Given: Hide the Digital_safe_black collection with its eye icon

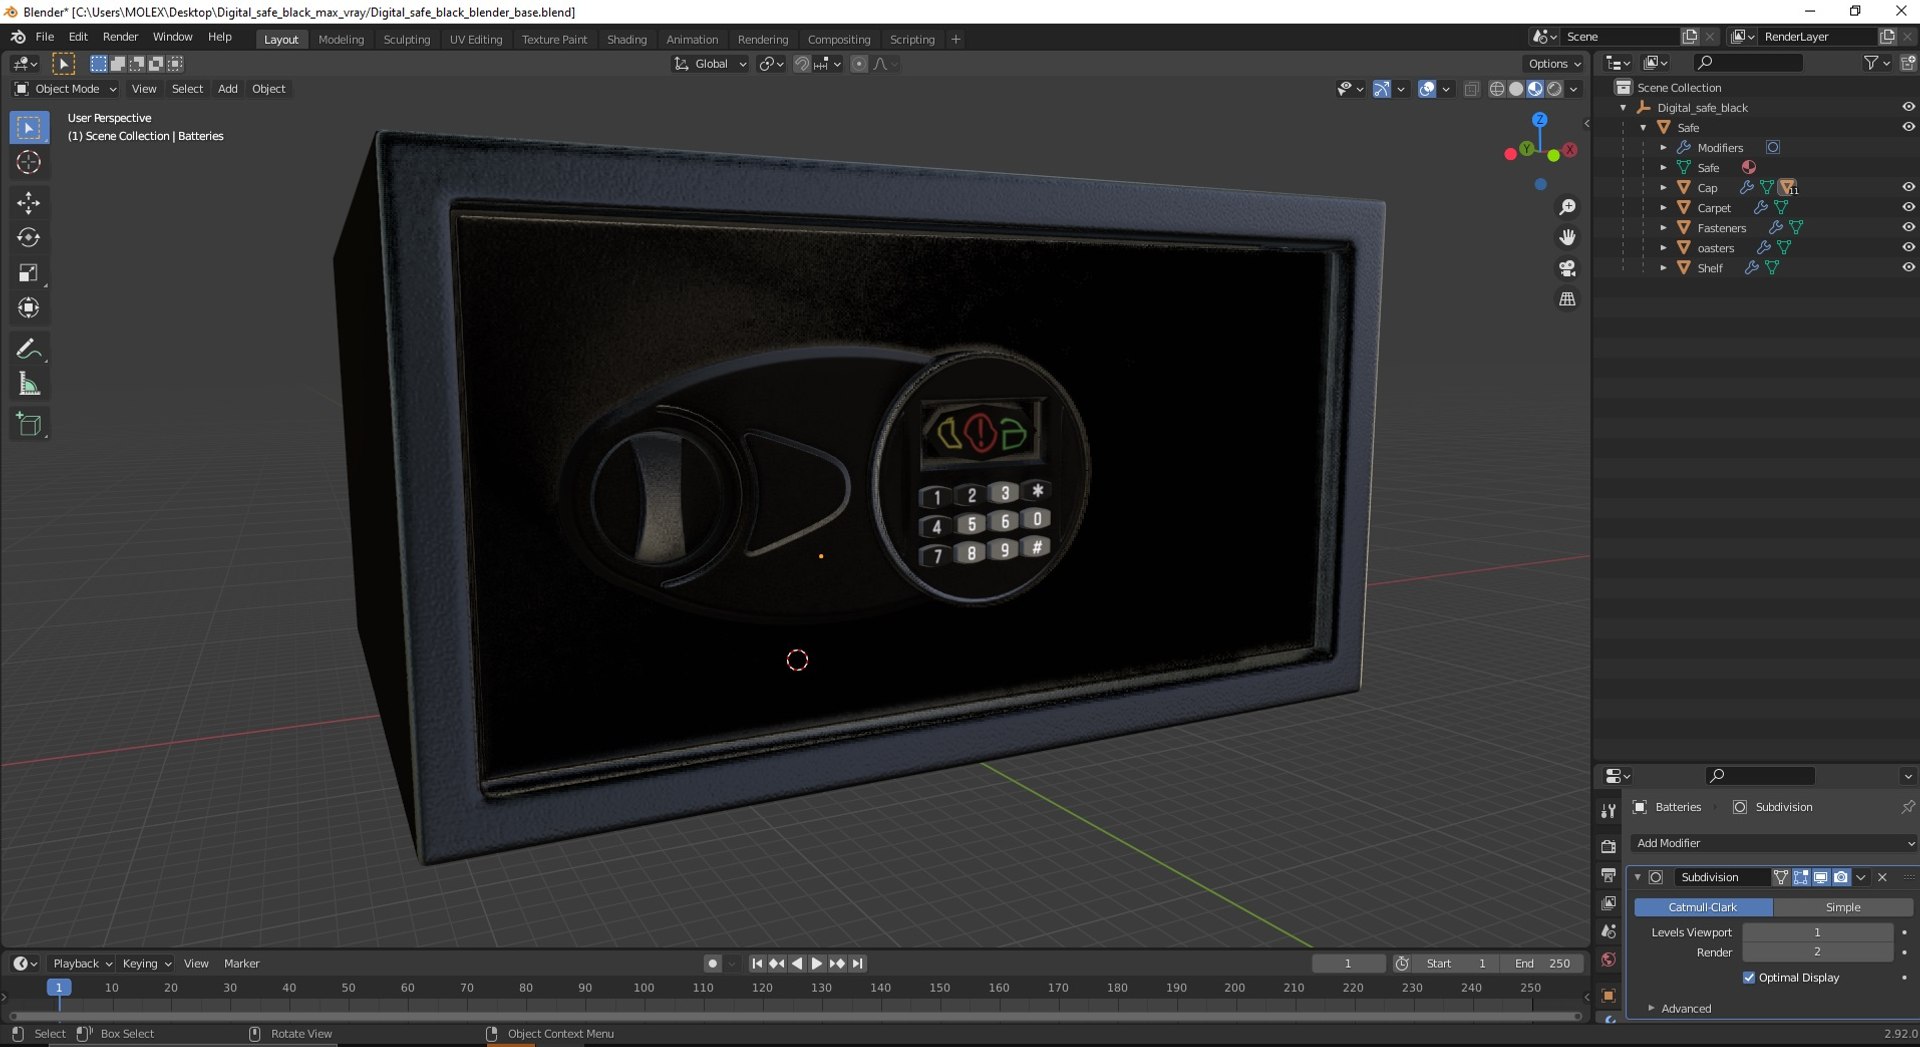Looking at the screenshot, I should tap(1908, 107).
